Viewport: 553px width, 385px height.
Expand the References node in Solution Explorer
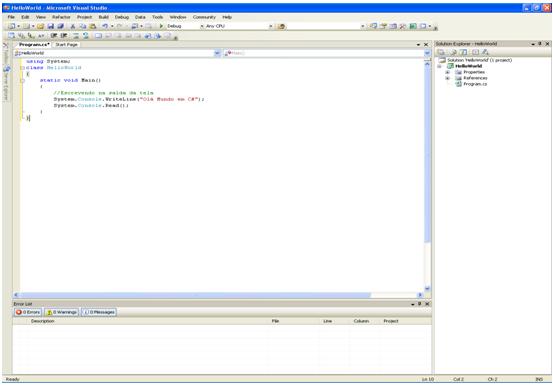pyautogui.click(x=448, y=78)
